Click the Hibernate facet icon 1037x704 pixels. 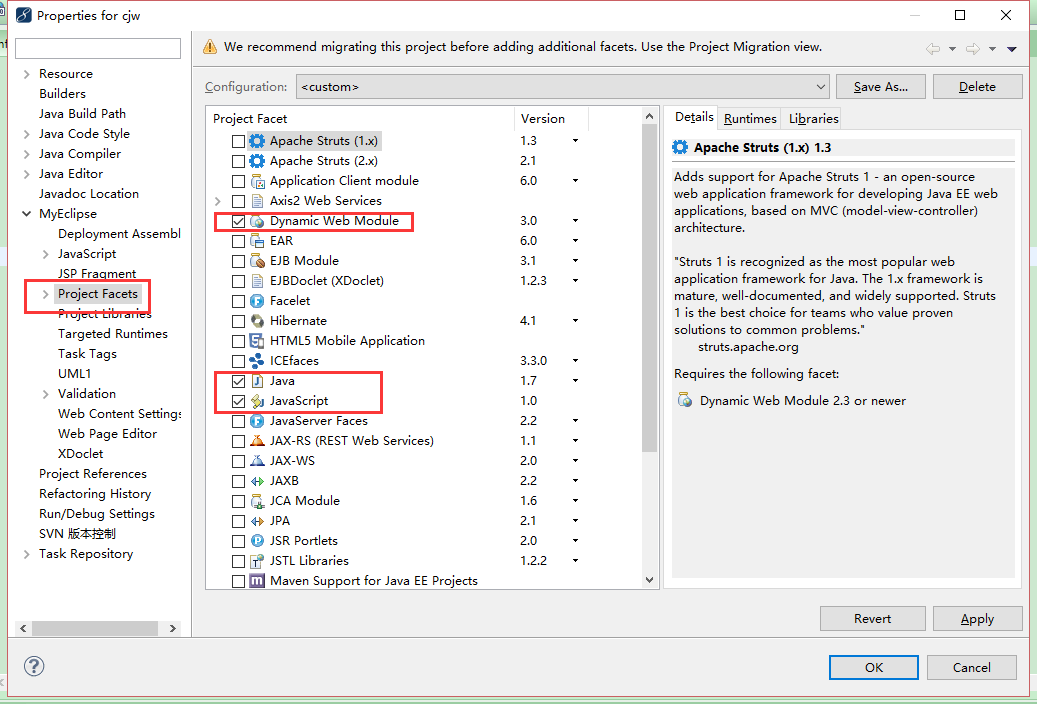coord(257,321)
